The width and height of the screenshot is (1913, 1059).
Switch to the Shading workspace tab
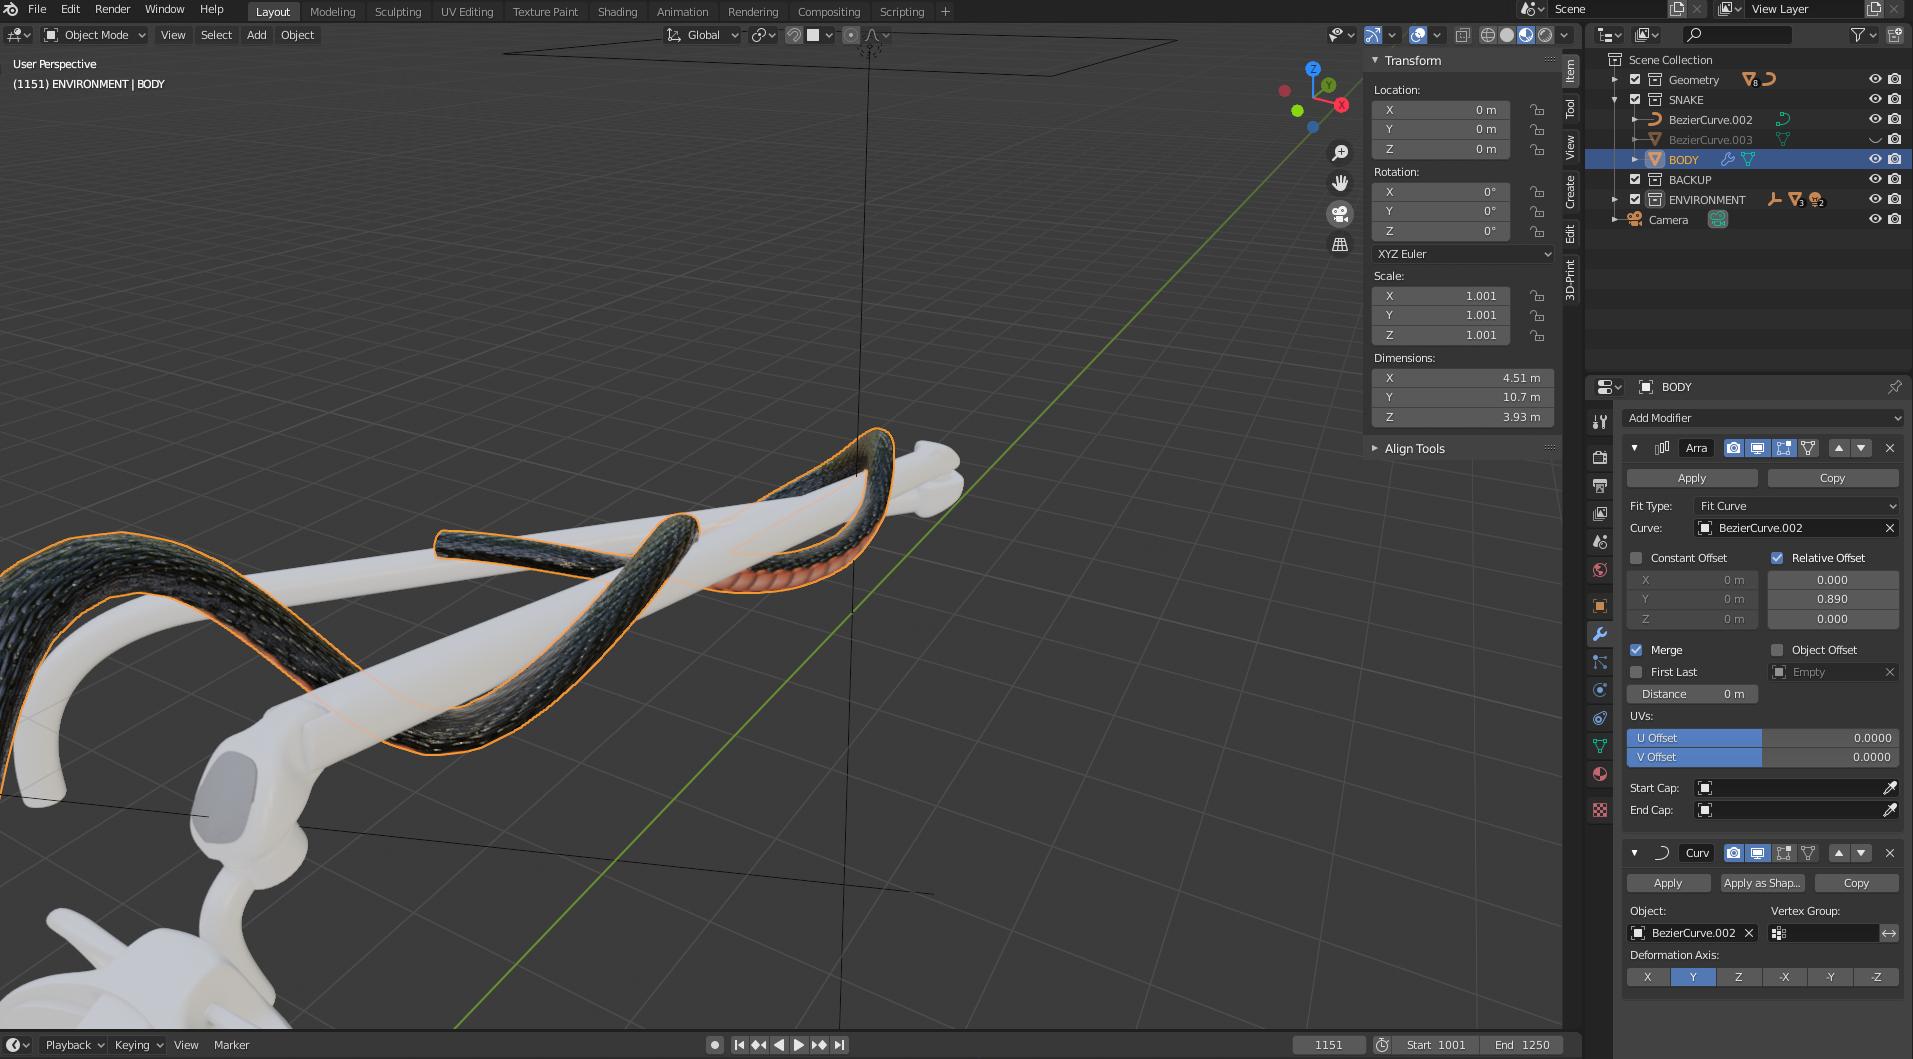click(617, 12)
